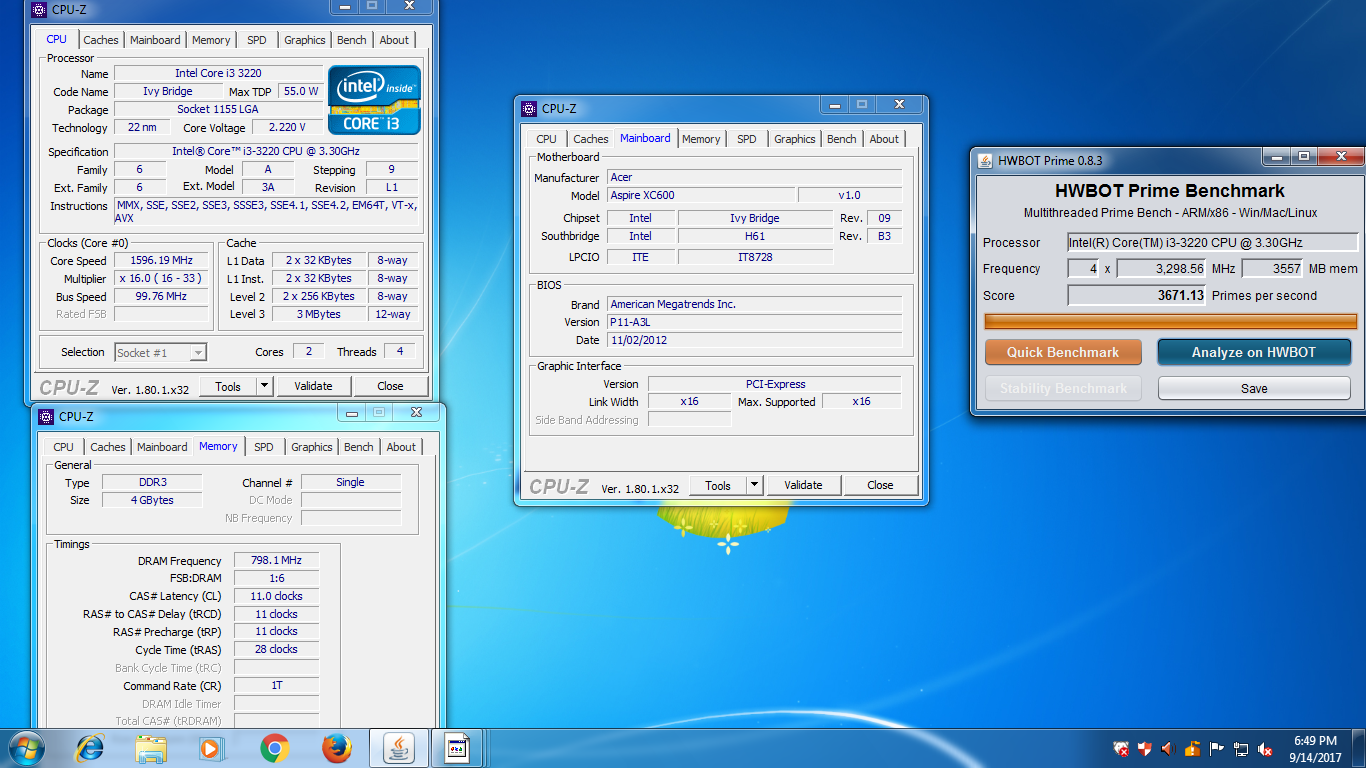
Task: Open Windows Media Player from taskbar
Action: click(211, 748)
